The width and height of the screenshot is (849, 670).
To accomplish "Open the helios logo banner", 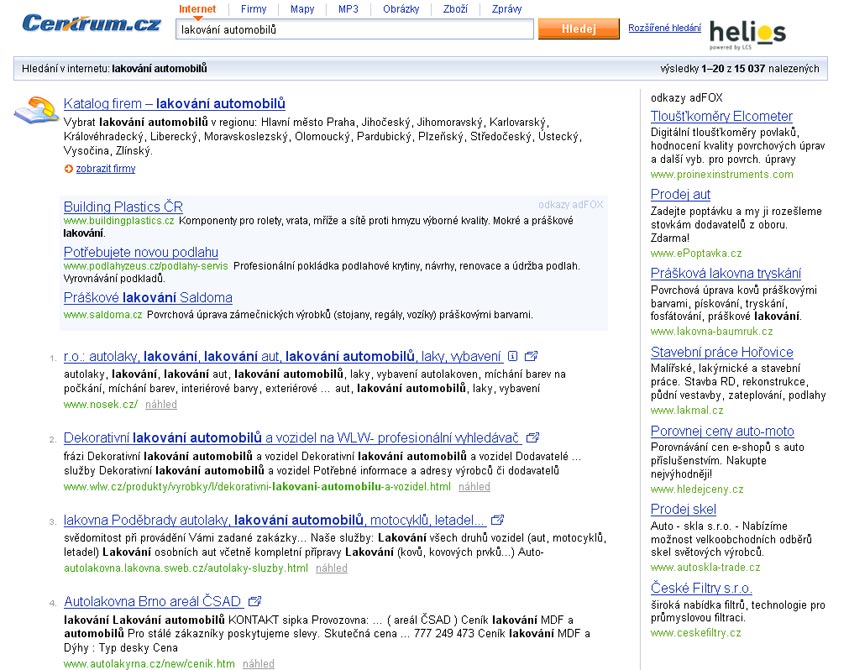I will (748, 34).
